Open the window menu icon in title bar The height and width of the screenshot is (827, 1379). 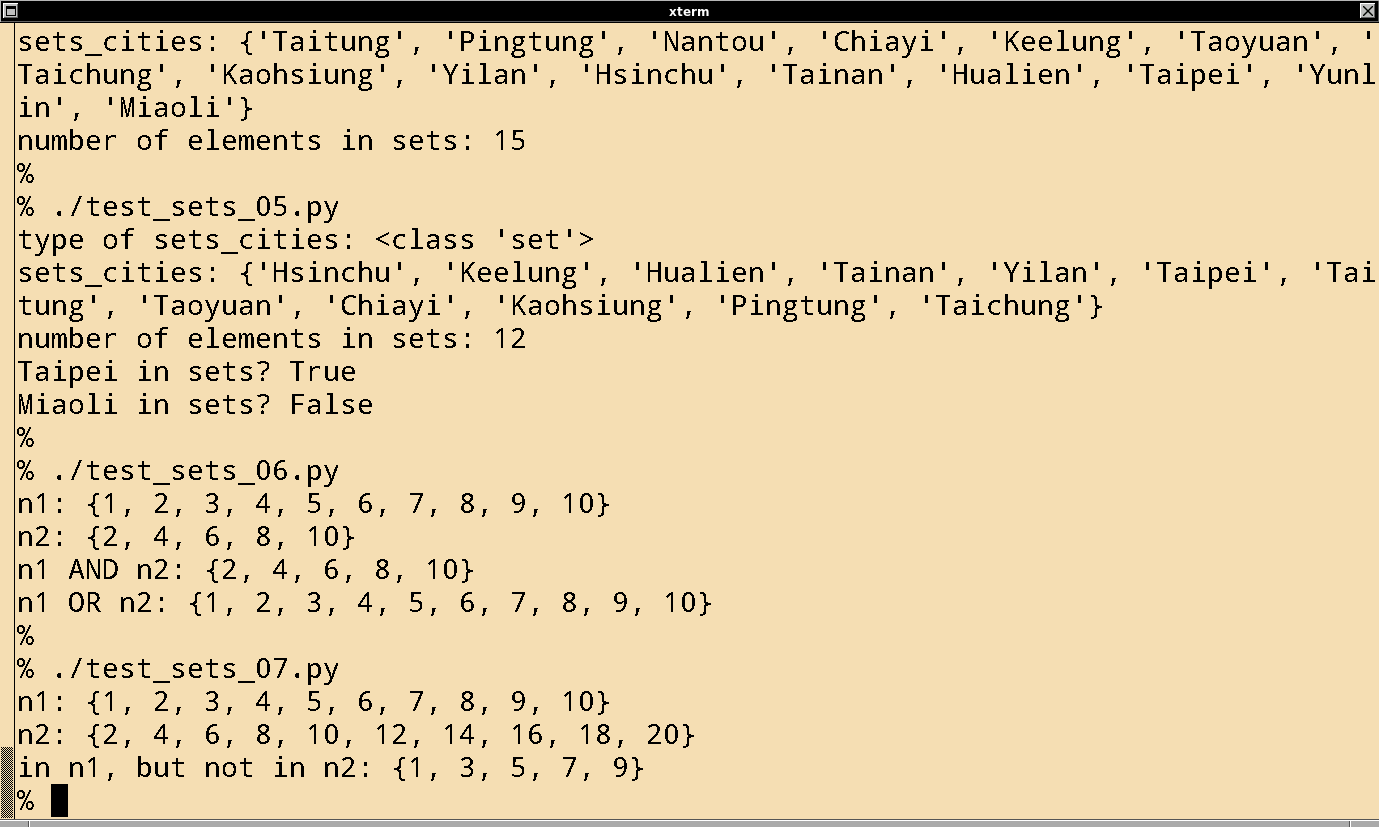pyautogui.click(x=11, y=11)
